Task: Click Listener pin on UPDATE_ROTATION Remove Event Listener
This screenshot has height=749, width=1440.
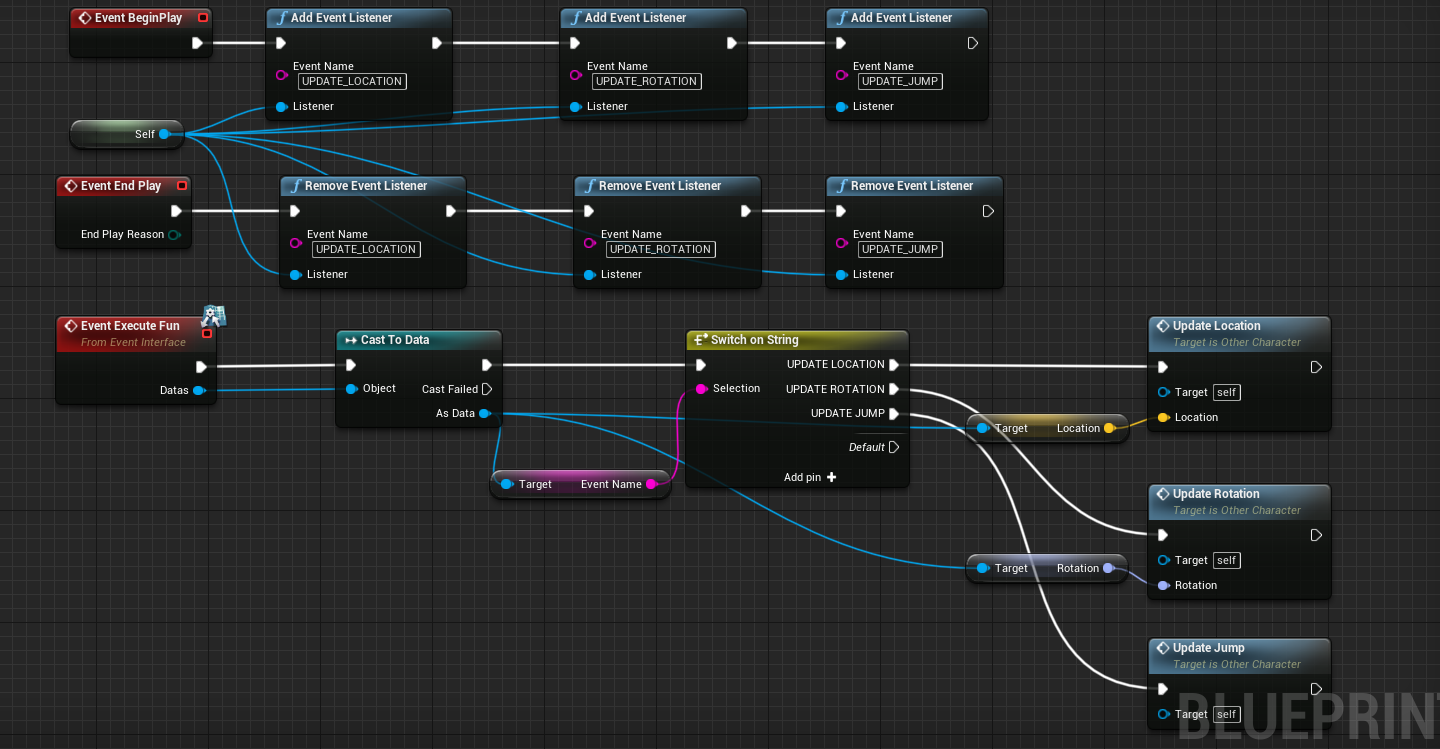Action: coord(589,275)
